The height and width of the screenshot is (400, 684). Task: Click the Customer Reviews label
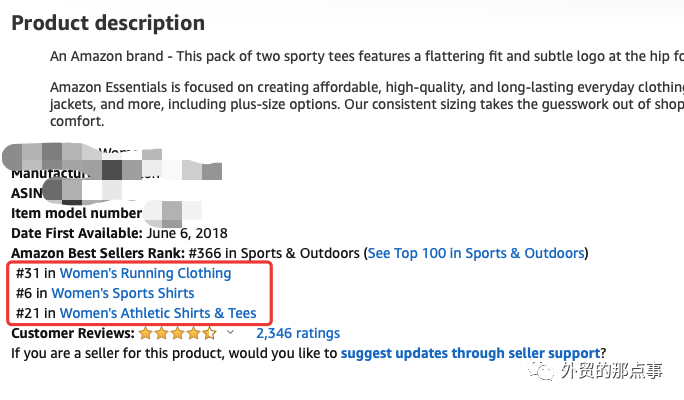pyautogui.click(x=73, y=333)
